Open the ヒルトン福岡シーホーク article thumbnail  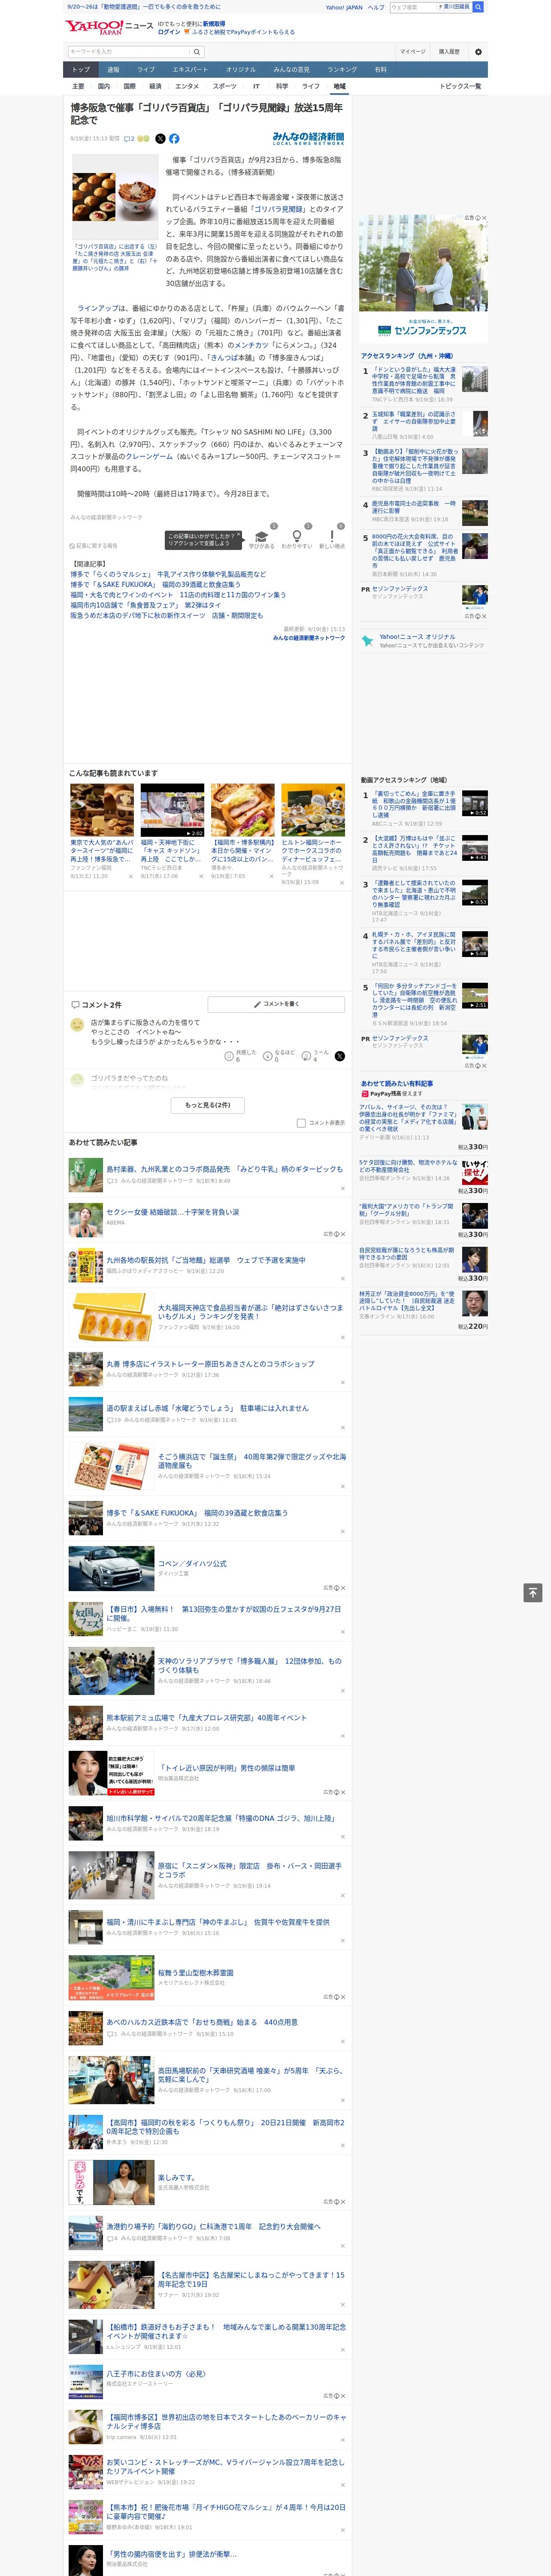pos(313,811)
